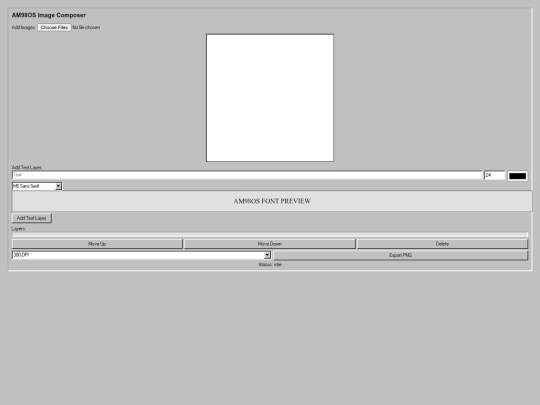Screen dimensions: 540x405
Task: Click the Move Up button
Action: (x=97, y=244)
